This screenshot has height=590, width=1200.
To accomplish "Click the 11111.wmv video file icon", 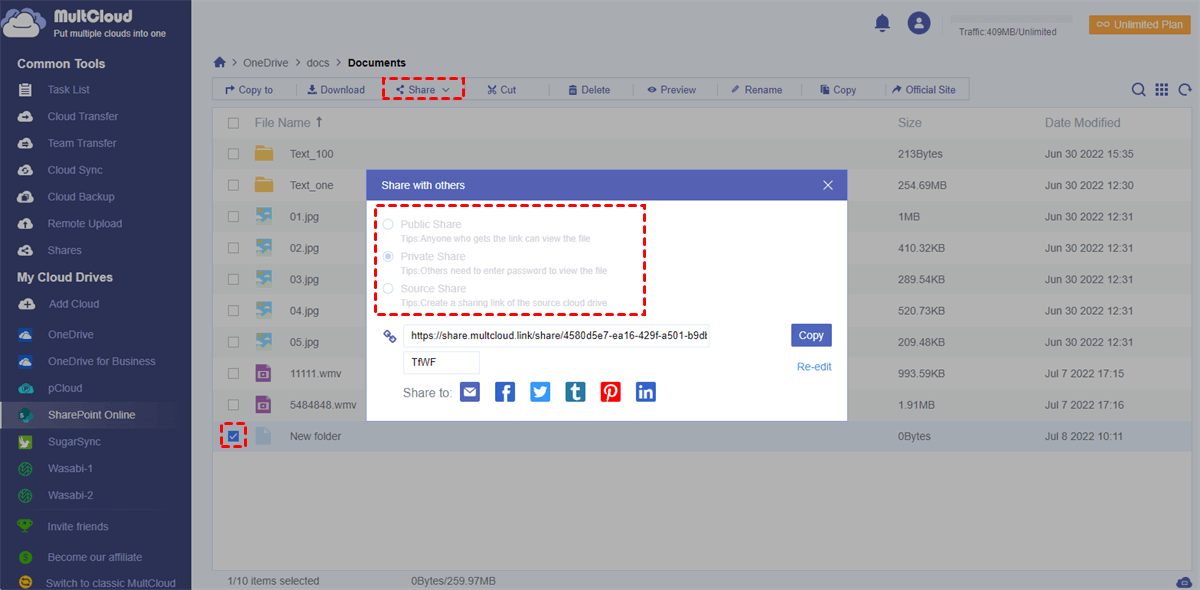I will coord(264,373).
